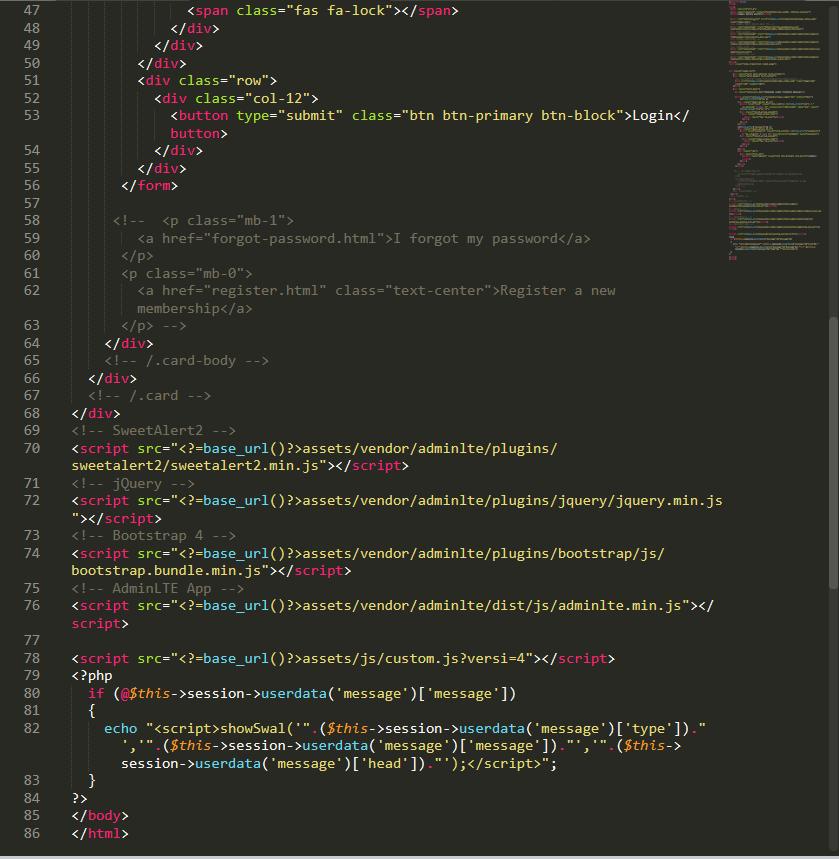Viewport: 839px width, 859px height.
Task: Click the closing curly brace on line 83
Action: coord(92,781)
